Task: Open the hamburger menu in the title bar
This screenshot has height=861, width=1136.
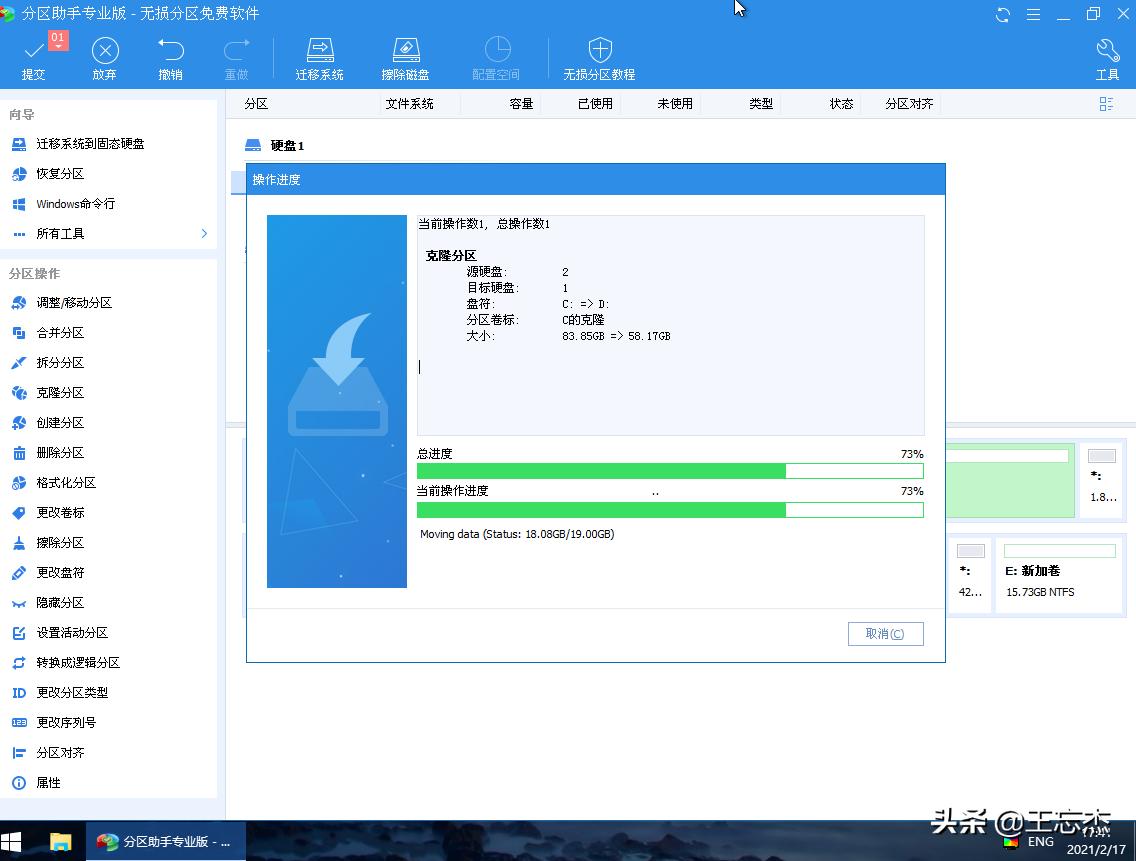Action: 1033,14
